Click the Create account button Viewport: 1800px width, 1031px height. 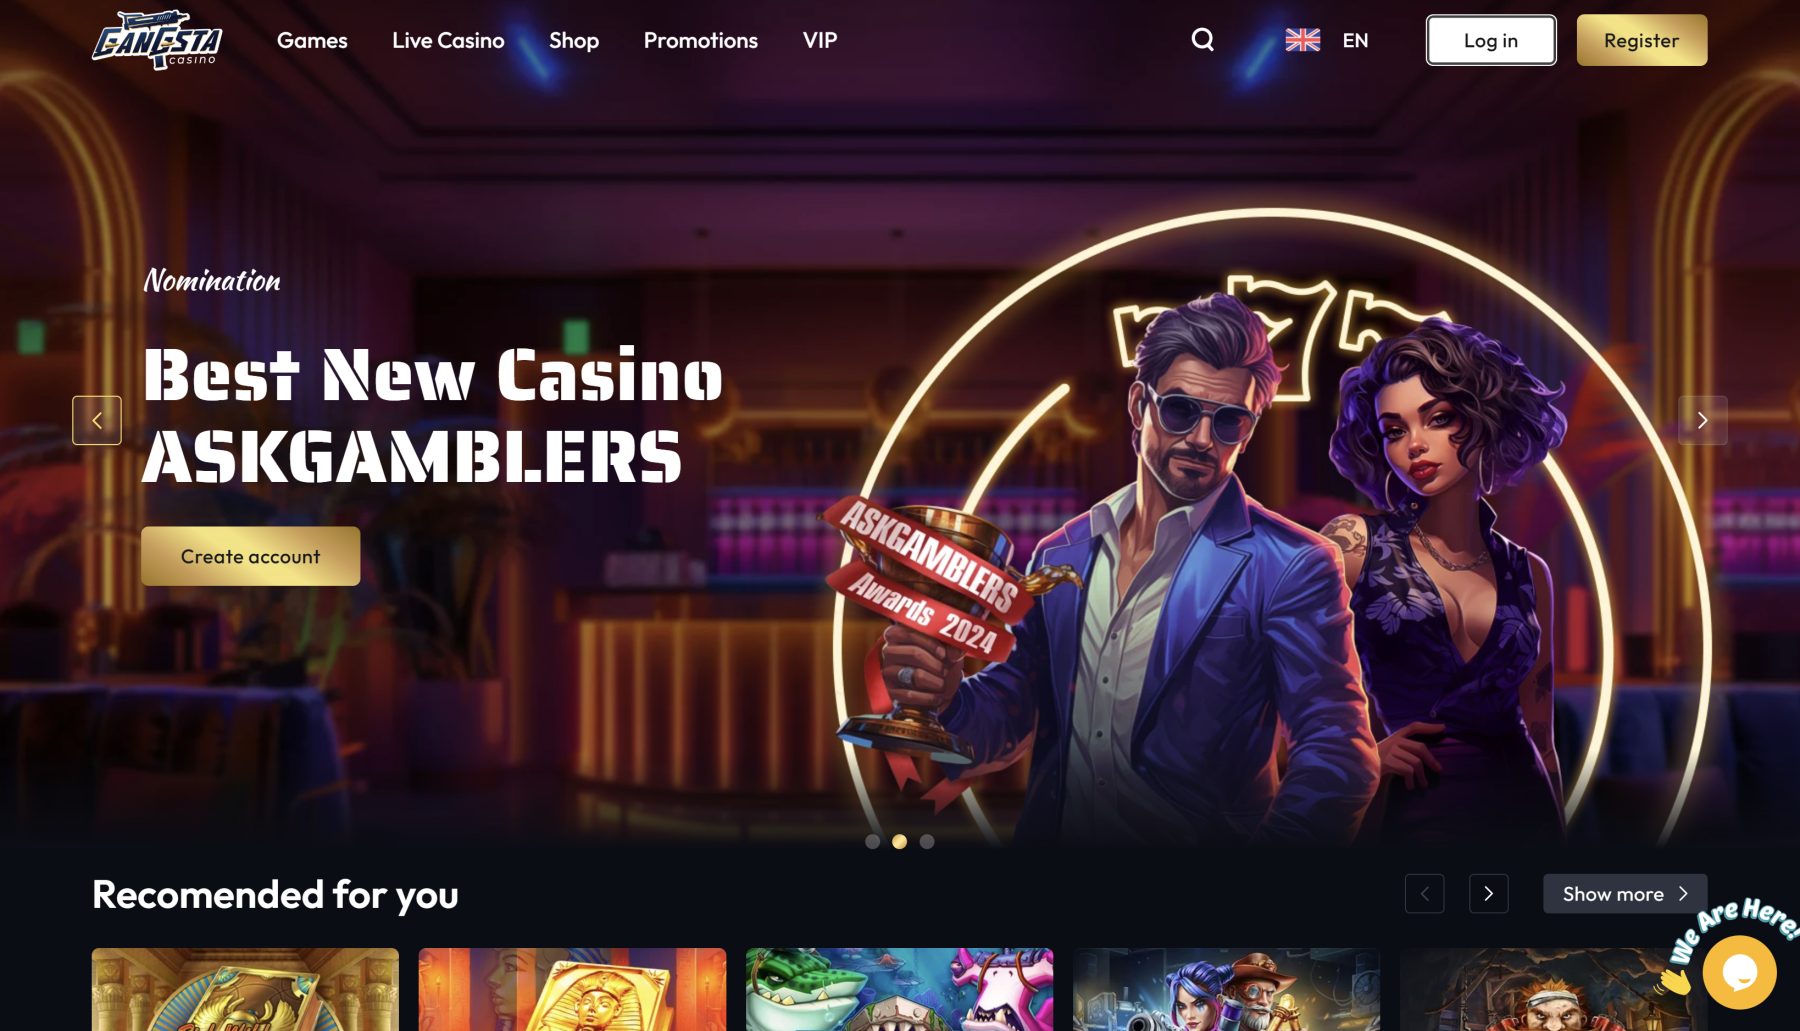coord(250,556)
